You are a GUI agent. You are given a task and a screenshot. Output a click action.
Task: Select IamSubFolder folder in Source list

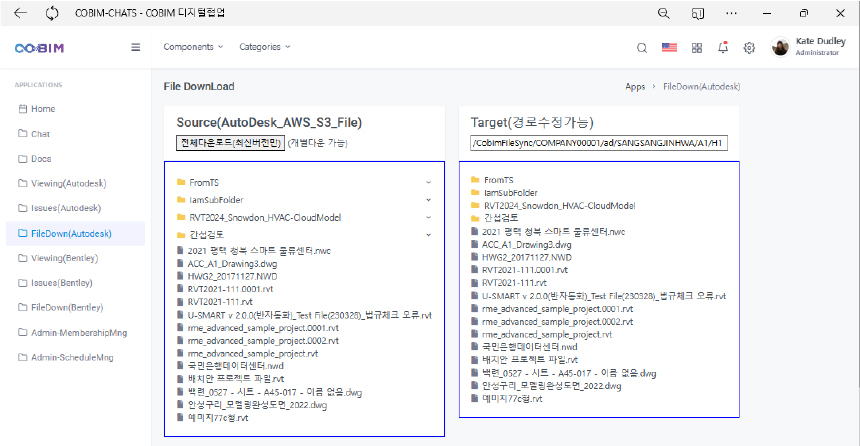216,200
